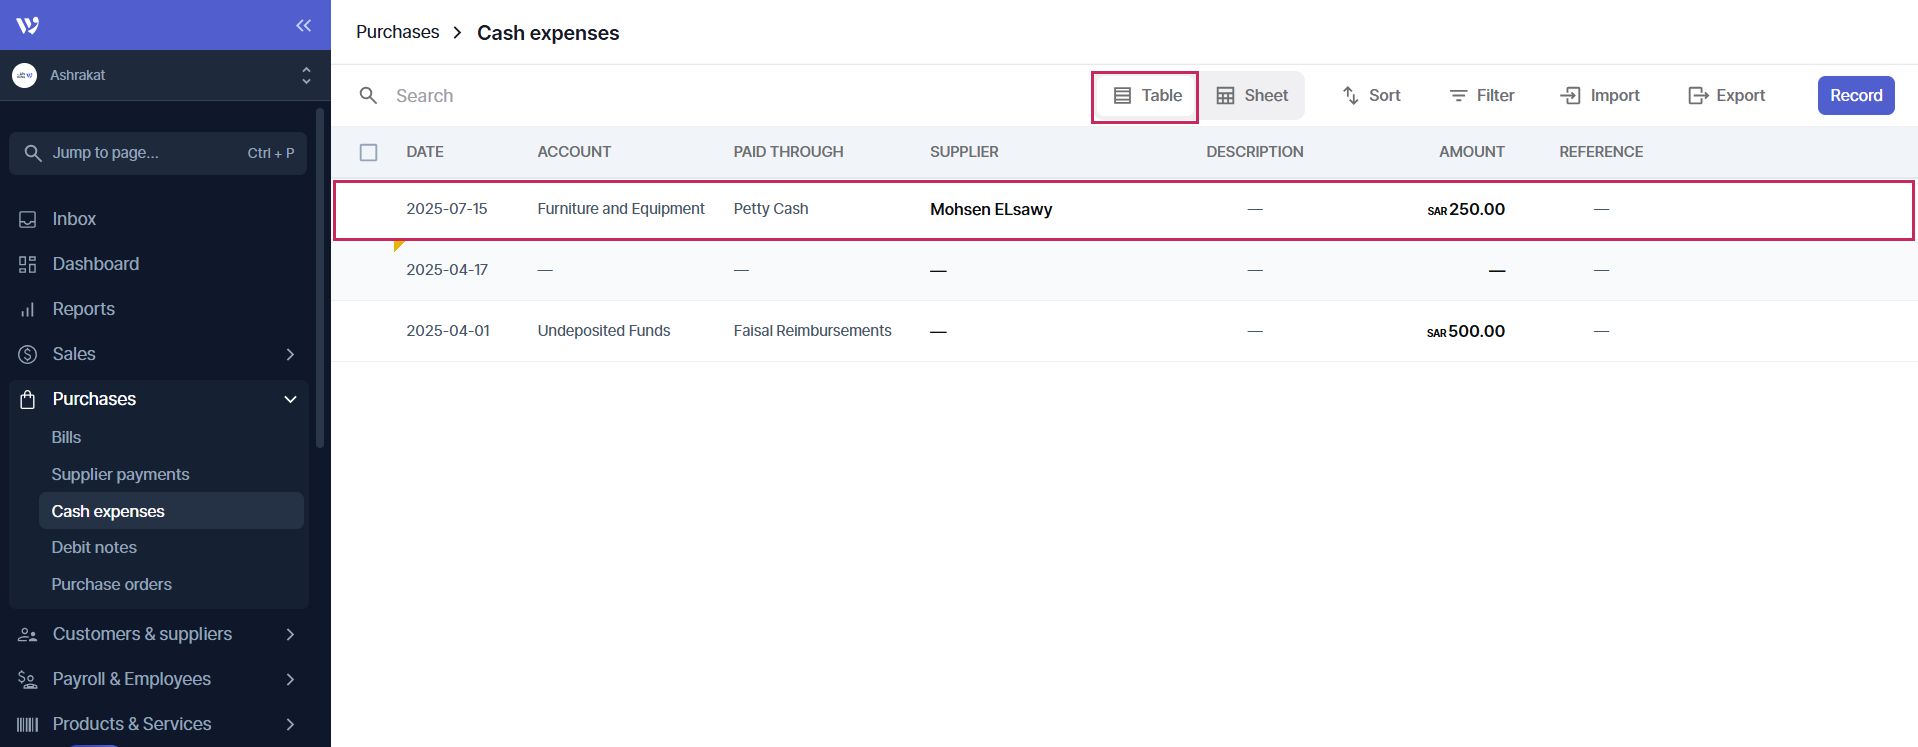Switch to Table view
The width and height of the screenshot is (1918, 747).
(1146, 96)
